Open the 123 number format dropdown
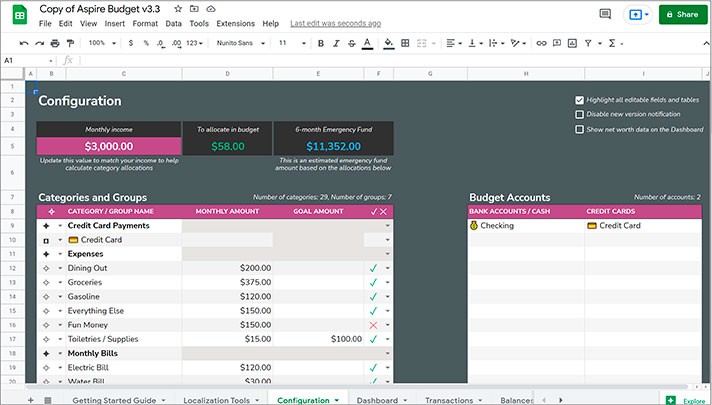 point(194,43)
